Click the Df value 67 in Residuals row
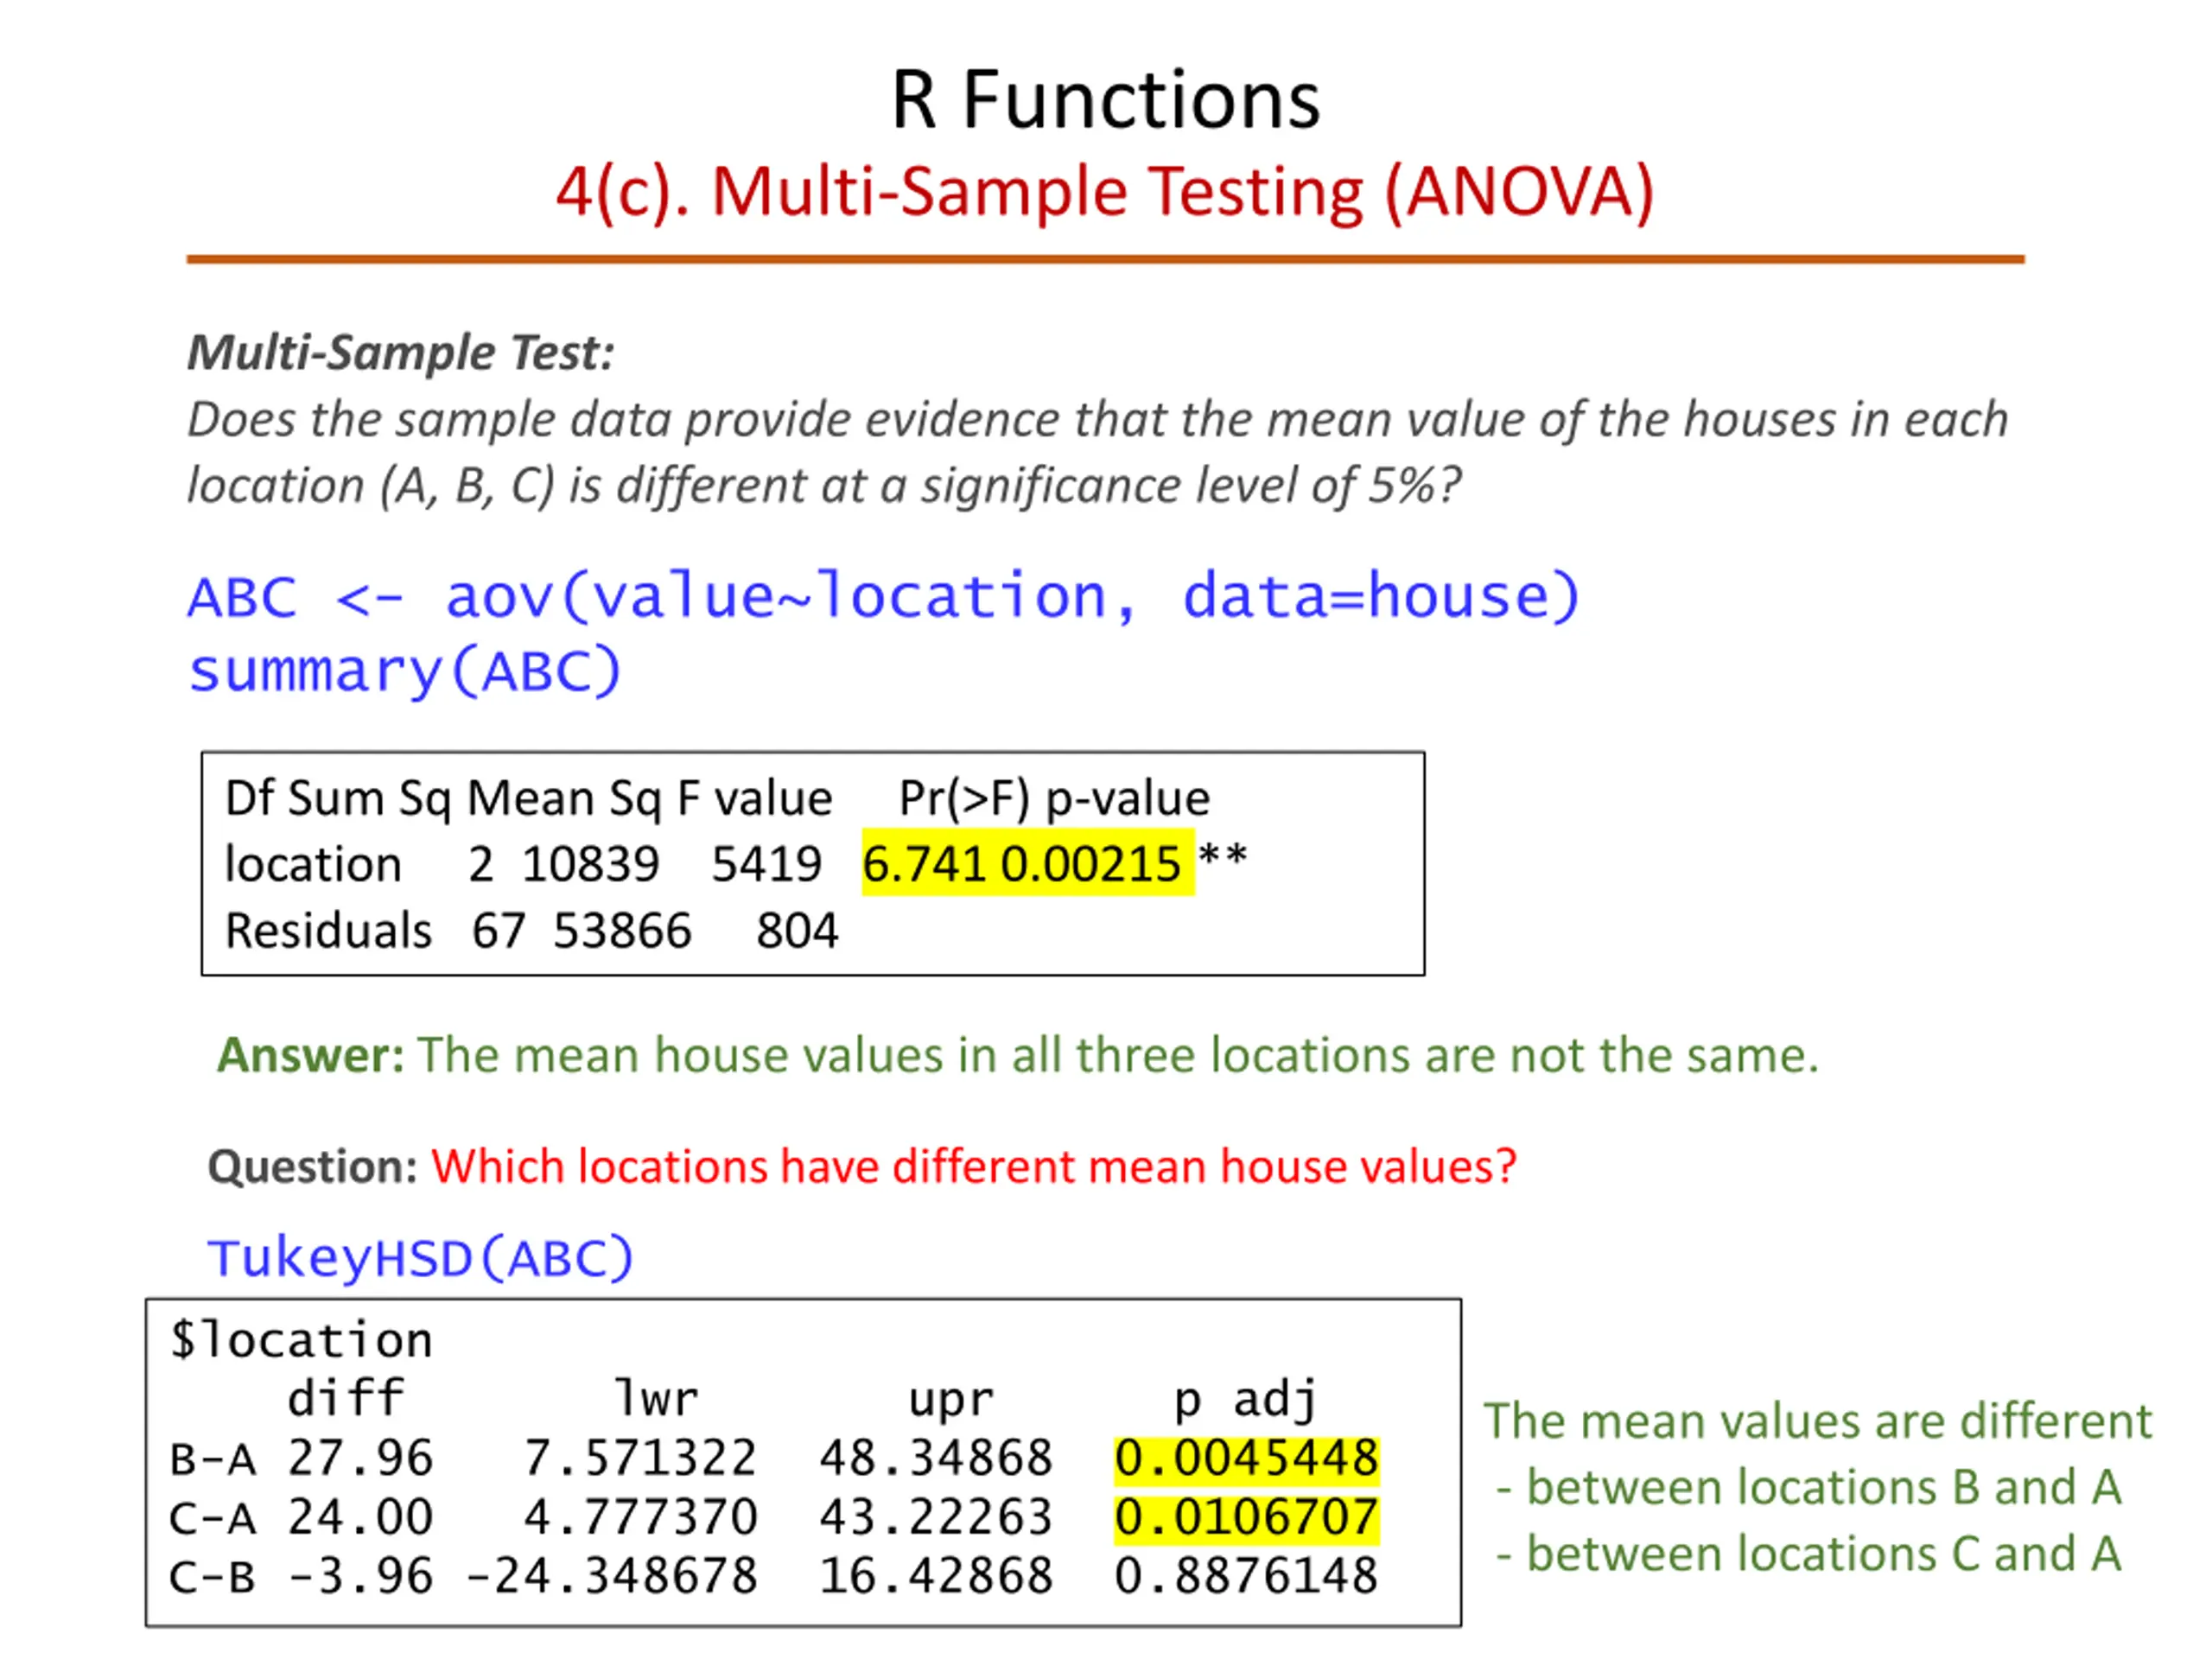The image size is (2212, 1659). [498, 930]
